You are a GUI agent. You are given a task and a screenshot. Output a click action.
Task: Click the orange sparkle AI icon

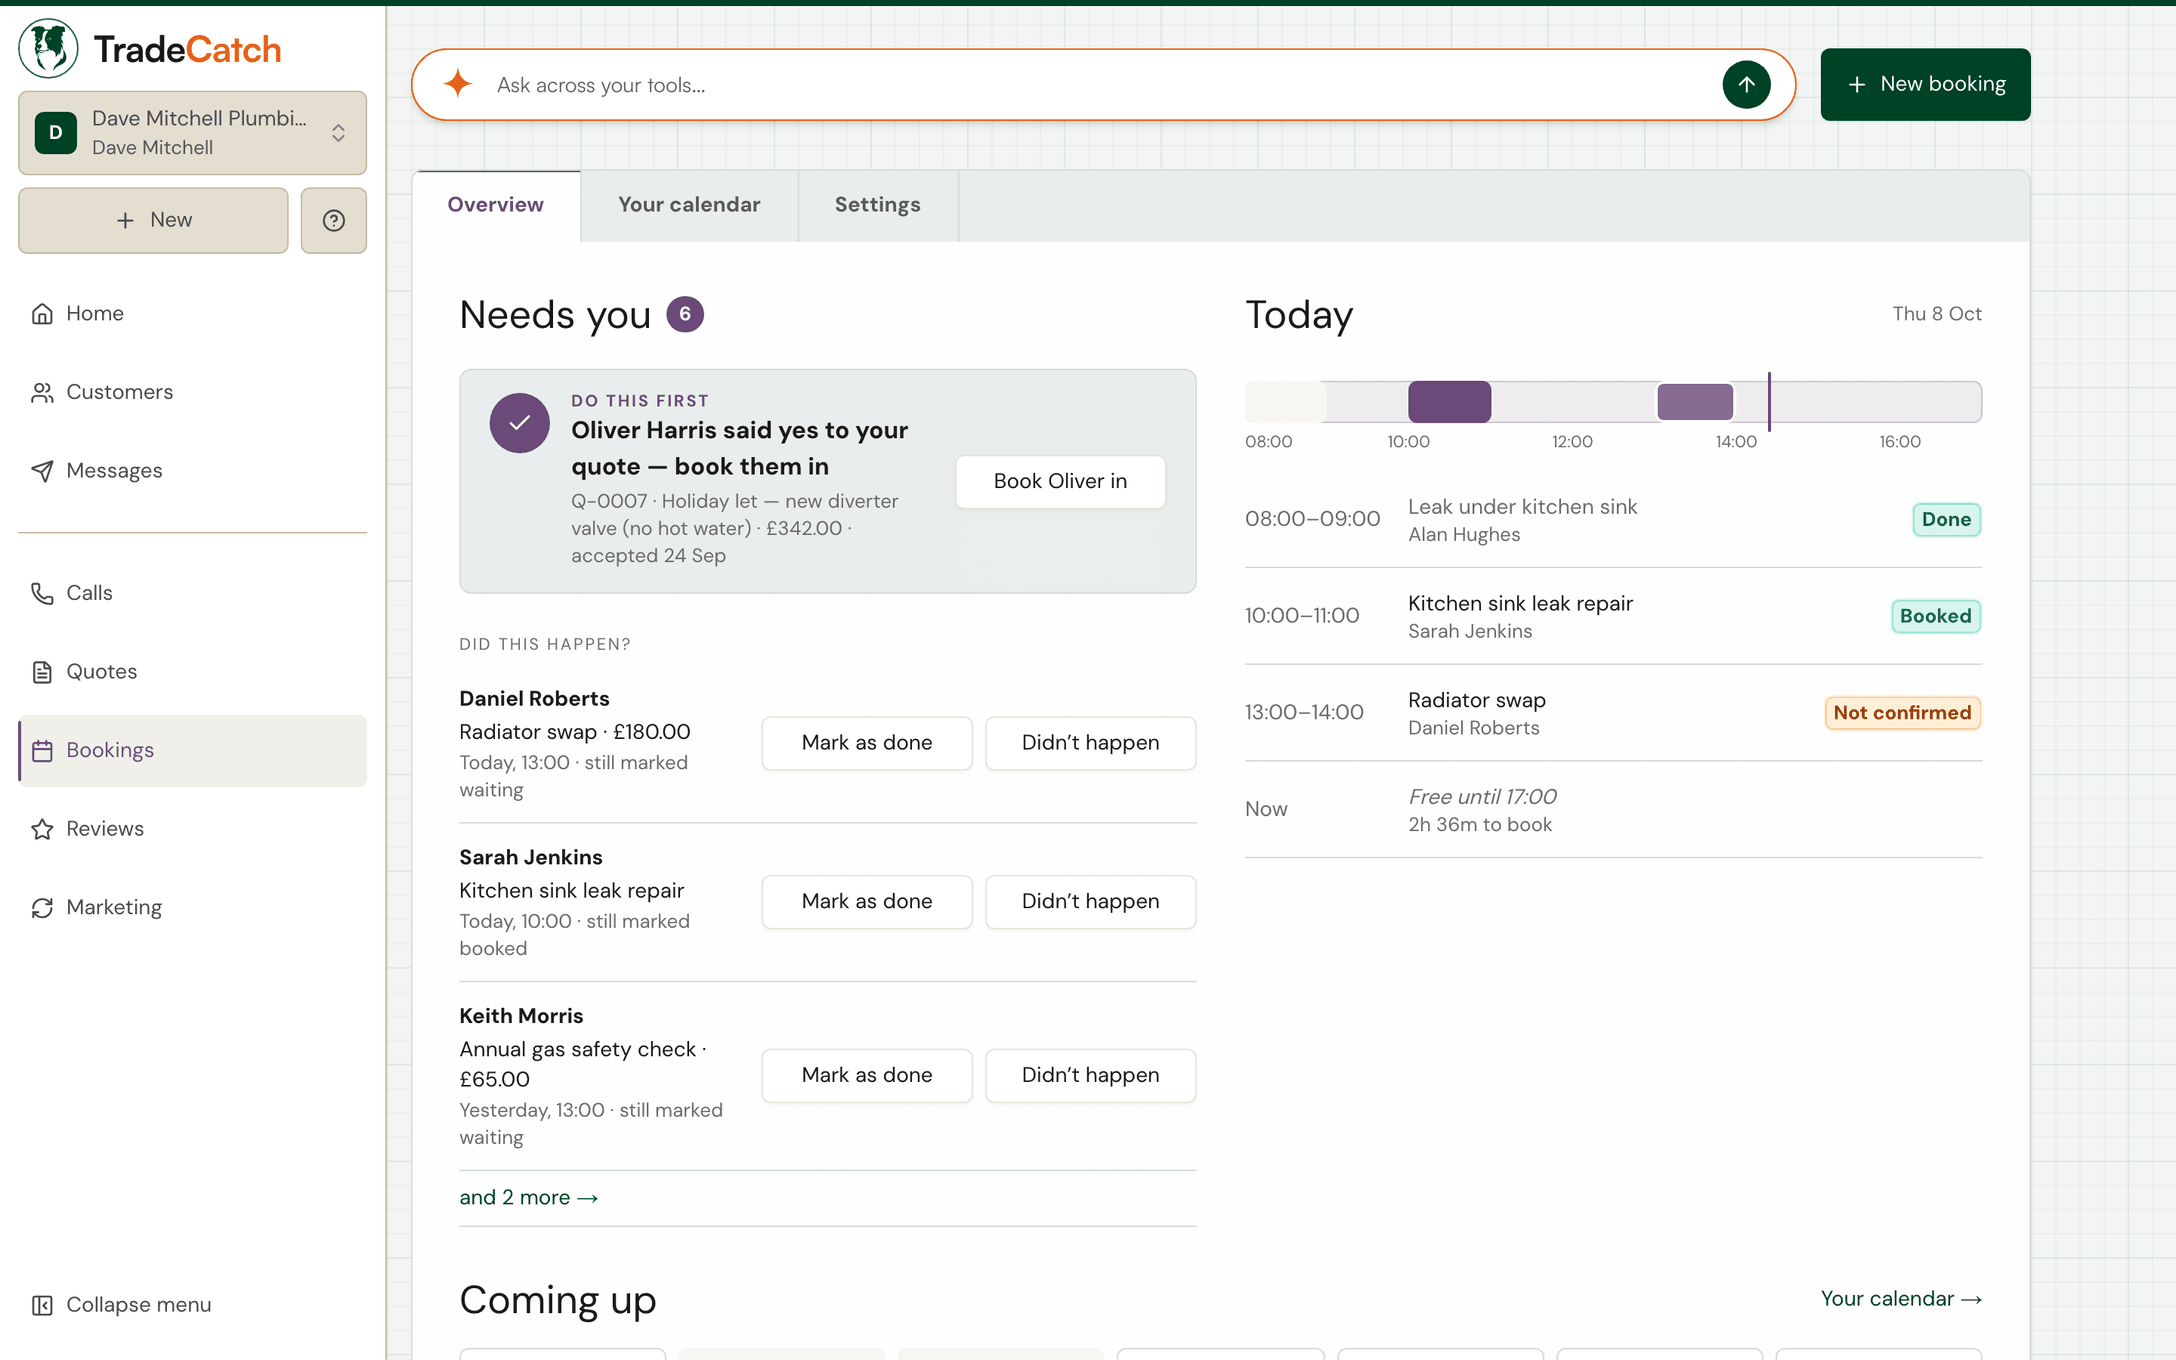458,84
